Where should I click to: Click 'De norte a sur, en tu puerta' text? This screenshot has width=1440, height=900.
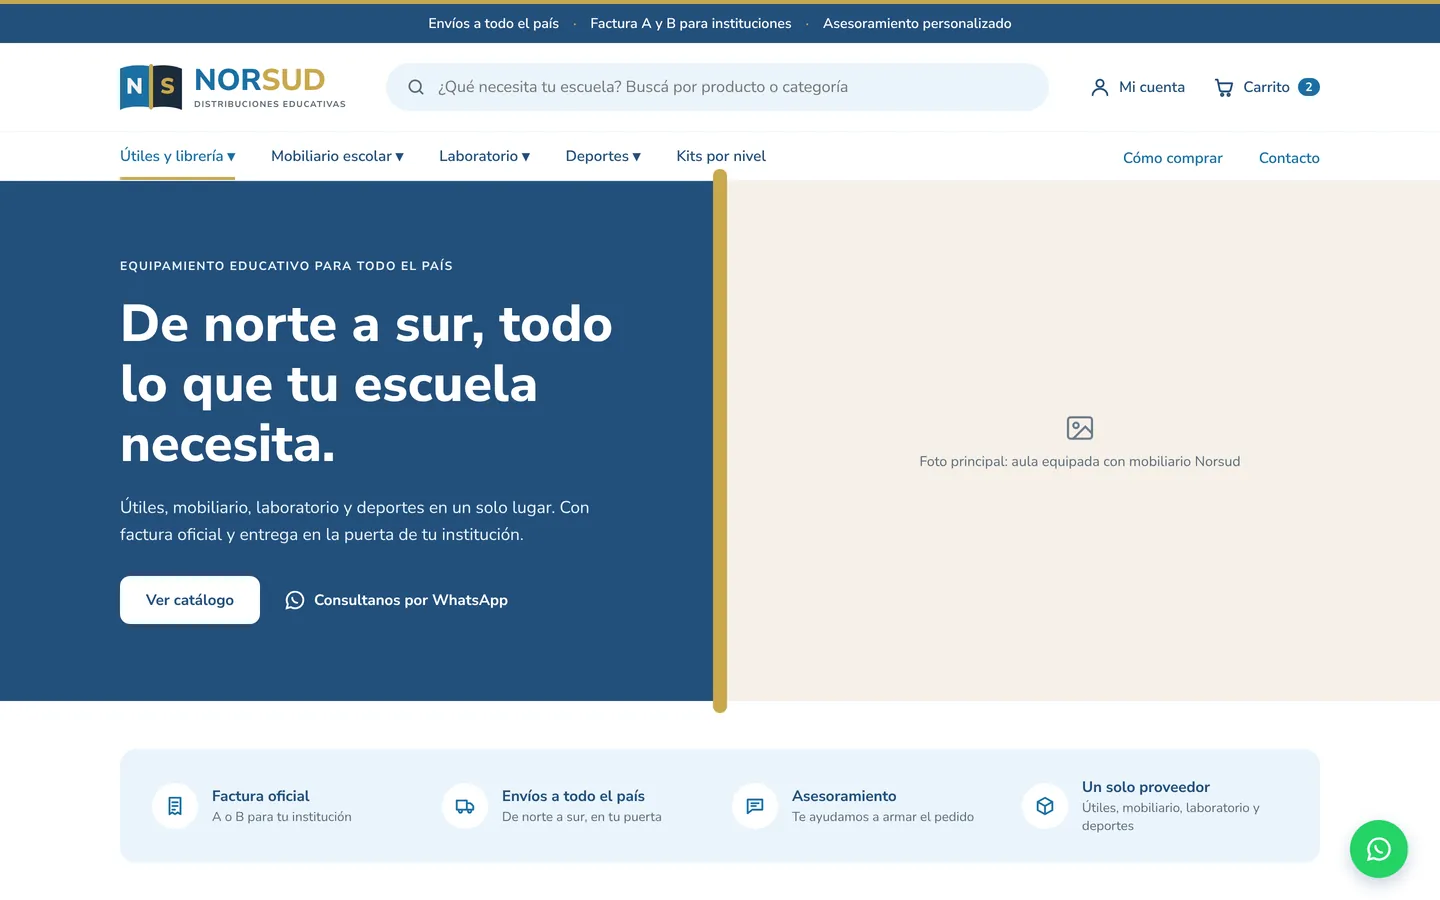click(582, 817)
